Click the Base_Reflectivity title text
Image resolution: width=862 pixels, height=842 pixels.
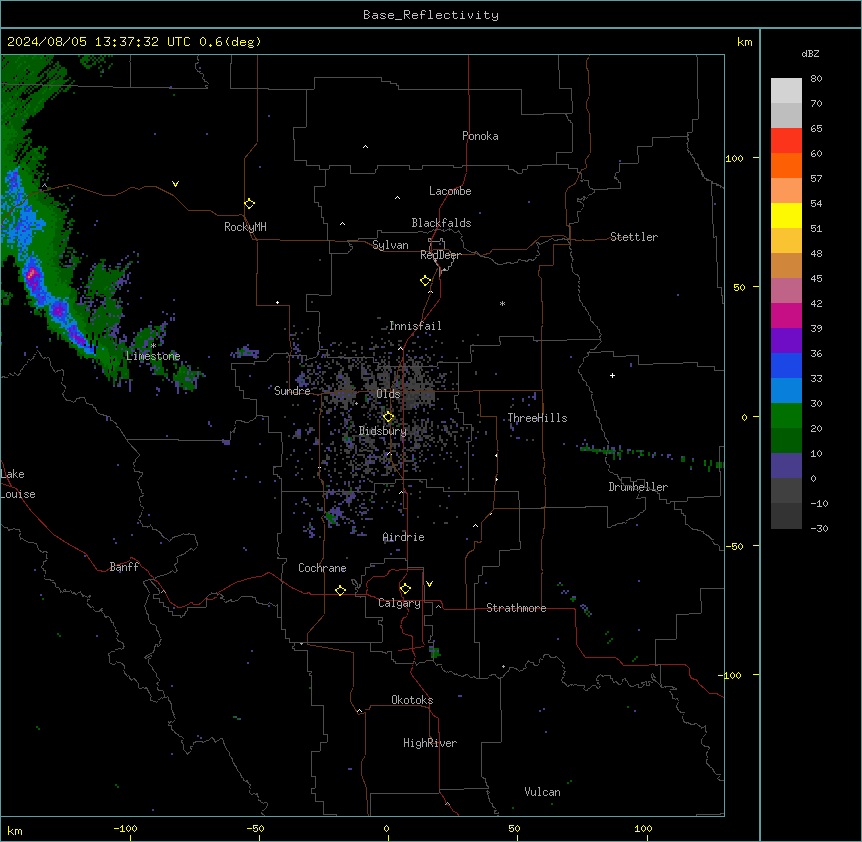[x=431, y=15]
